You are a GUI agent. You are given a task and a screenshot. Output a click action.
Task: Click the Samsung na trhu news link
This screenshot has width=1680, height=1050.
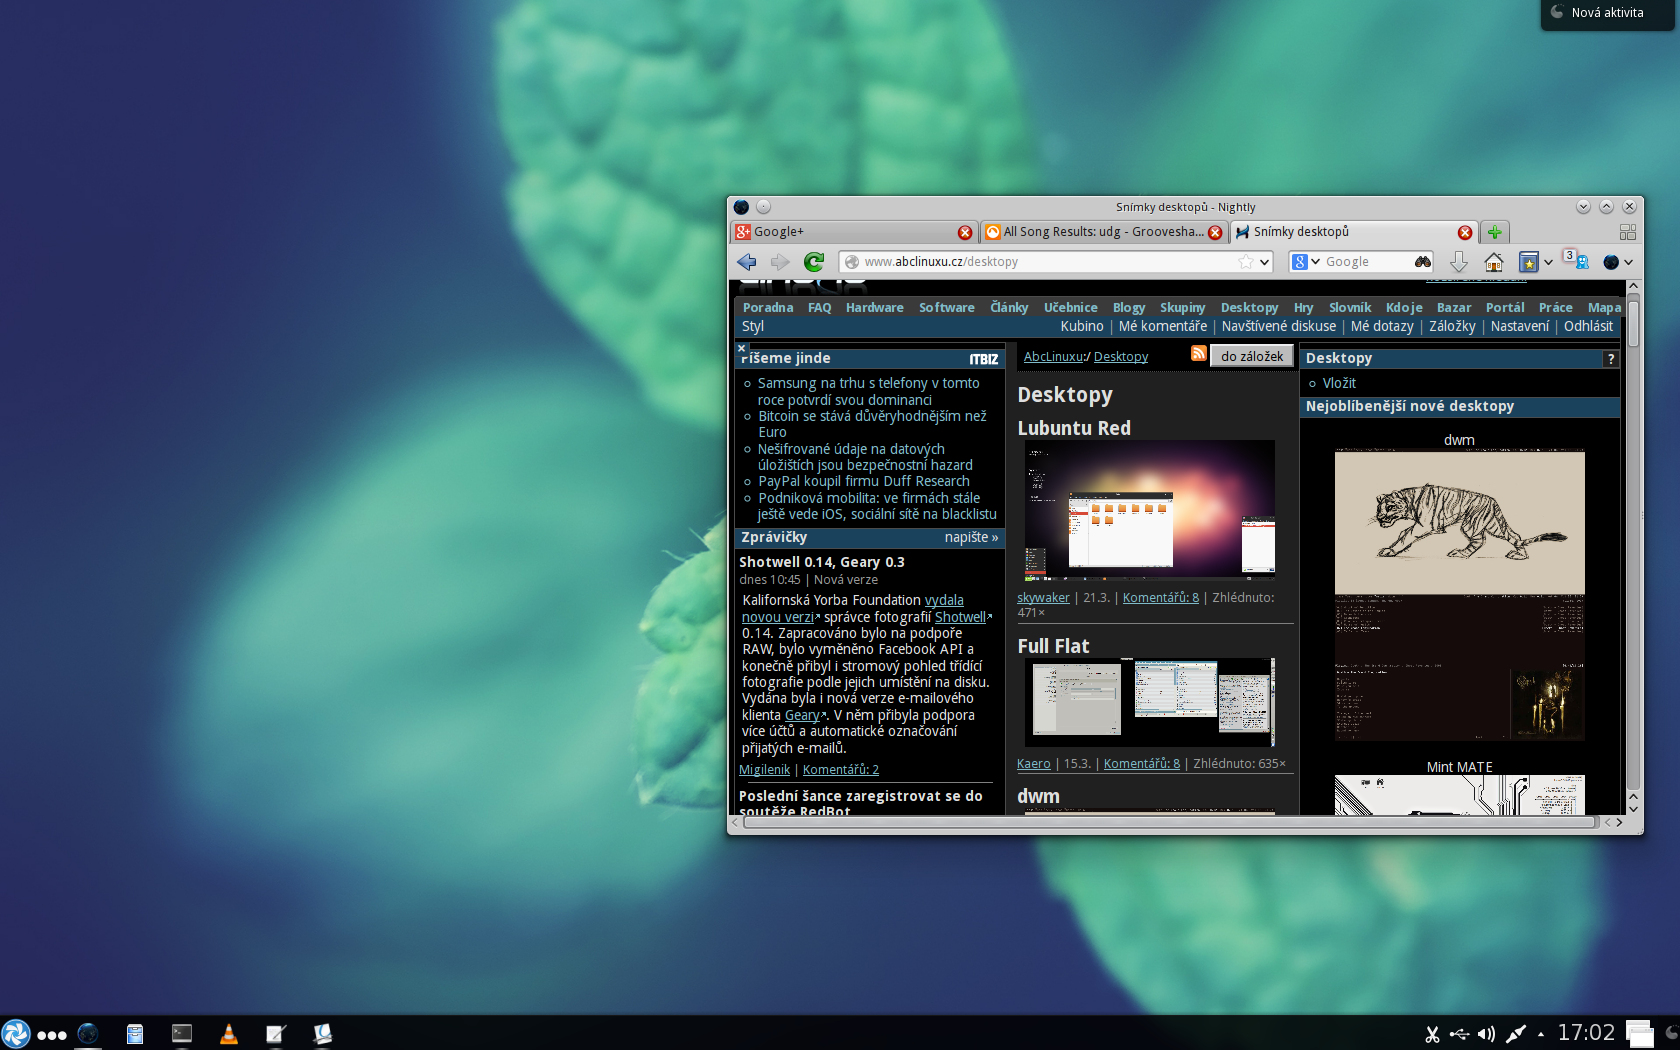coord(868,391)
